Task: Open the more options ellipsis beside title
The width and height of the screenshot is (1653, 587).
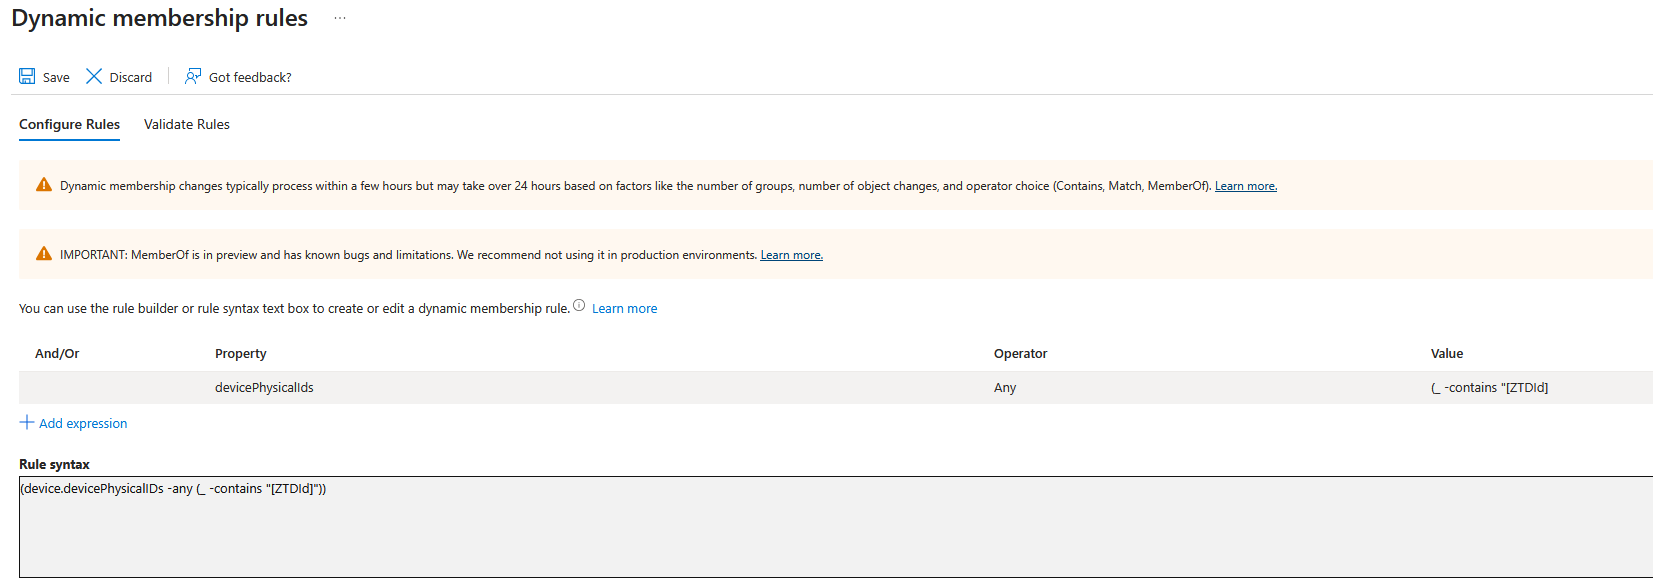Action: (340, 18)
